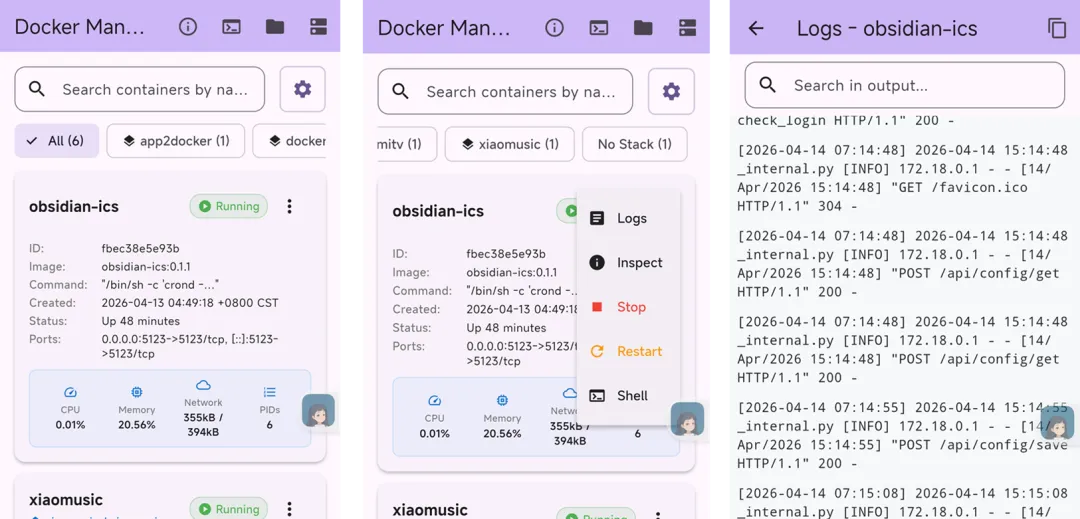This screenshot has width=1080, height=519.
Task: Tap xiaomusic Running badge on All (6) screen
Action: tap(229, 509)
